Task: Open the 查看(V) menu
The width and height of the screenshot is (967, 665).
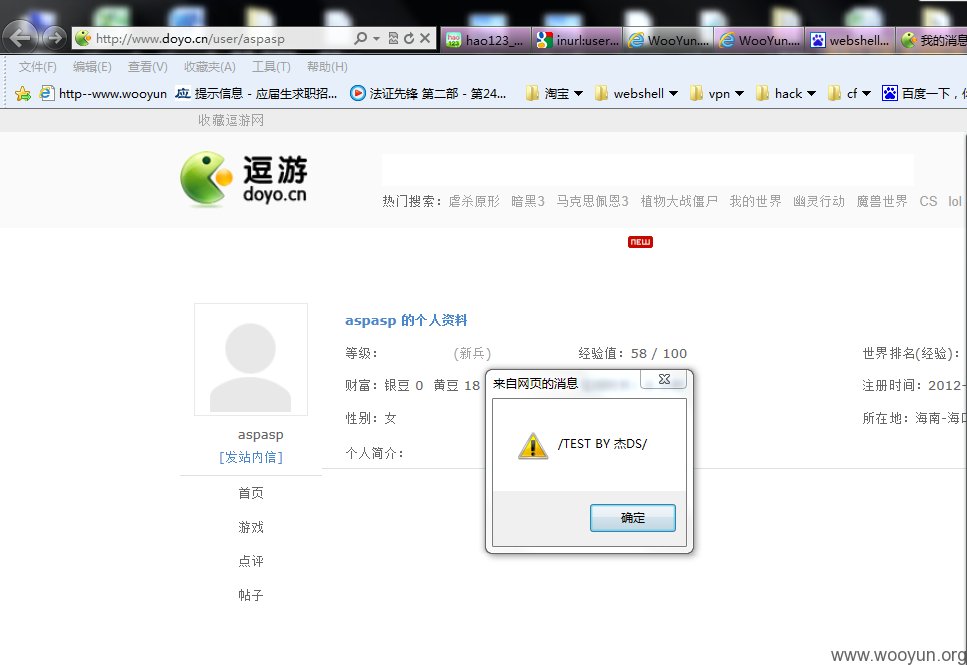Action: 147,67
